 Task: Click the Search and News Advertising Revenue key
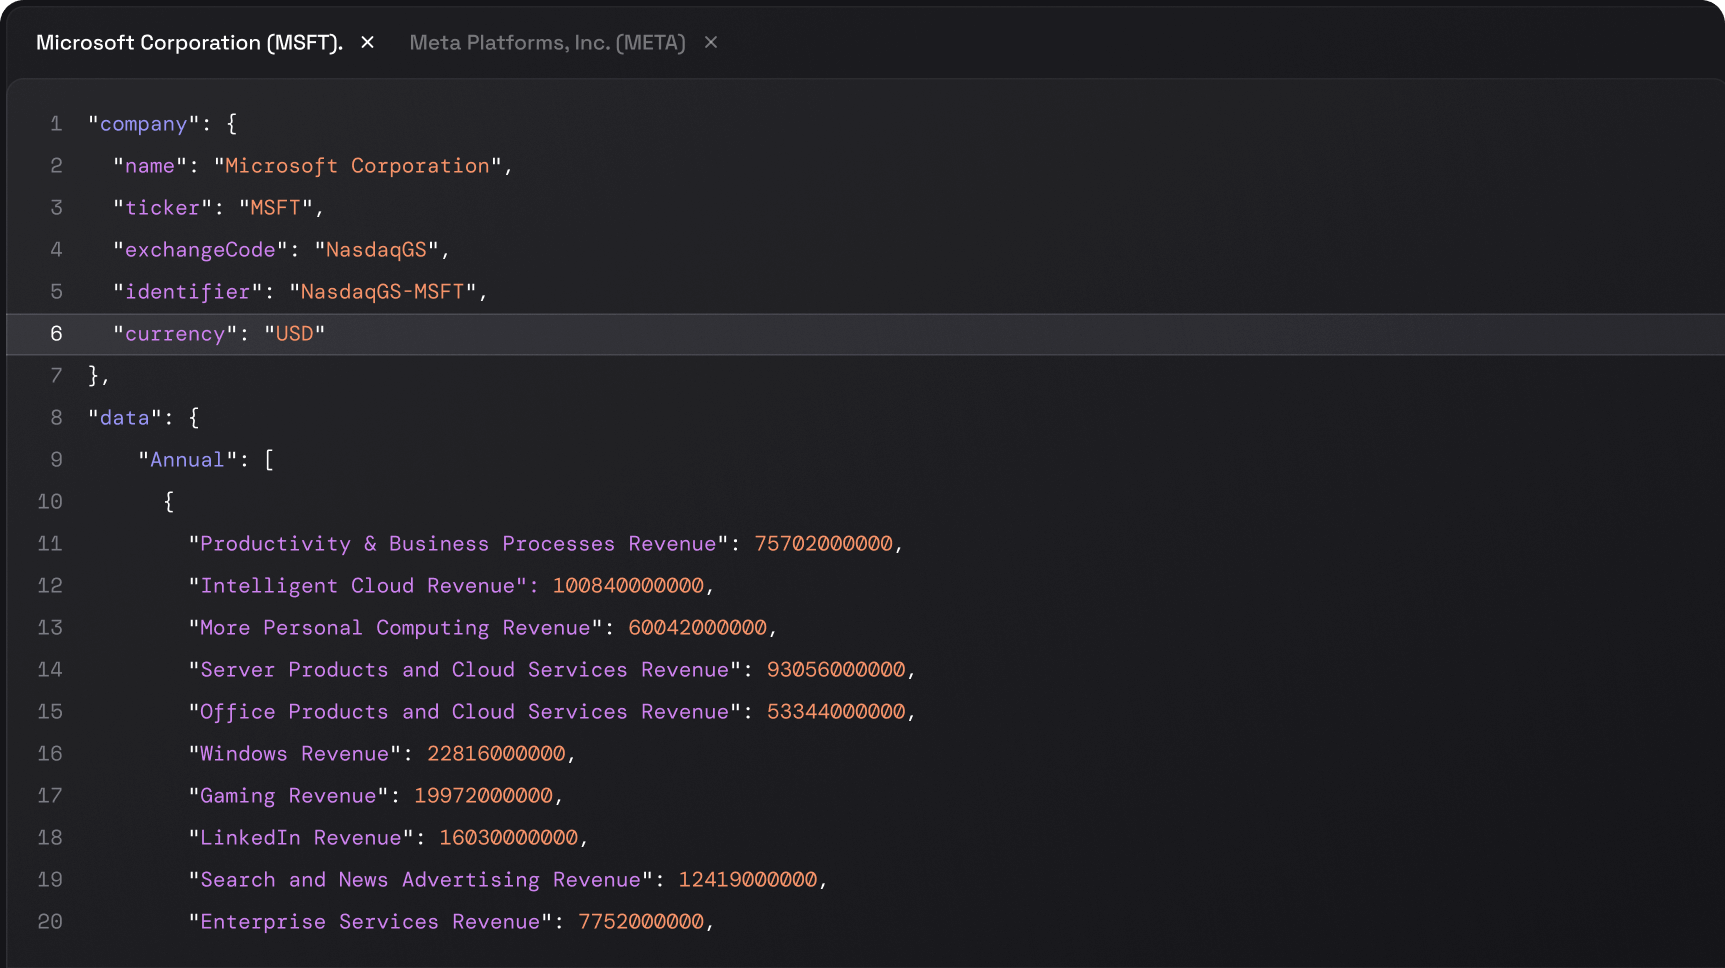pos(420,880)
